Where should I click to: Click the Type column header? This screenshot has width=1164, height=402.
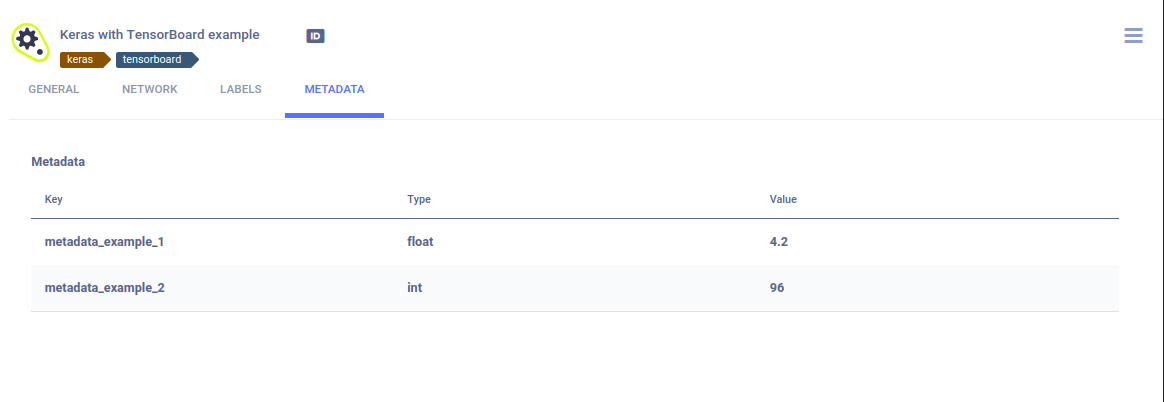[419, 200]
